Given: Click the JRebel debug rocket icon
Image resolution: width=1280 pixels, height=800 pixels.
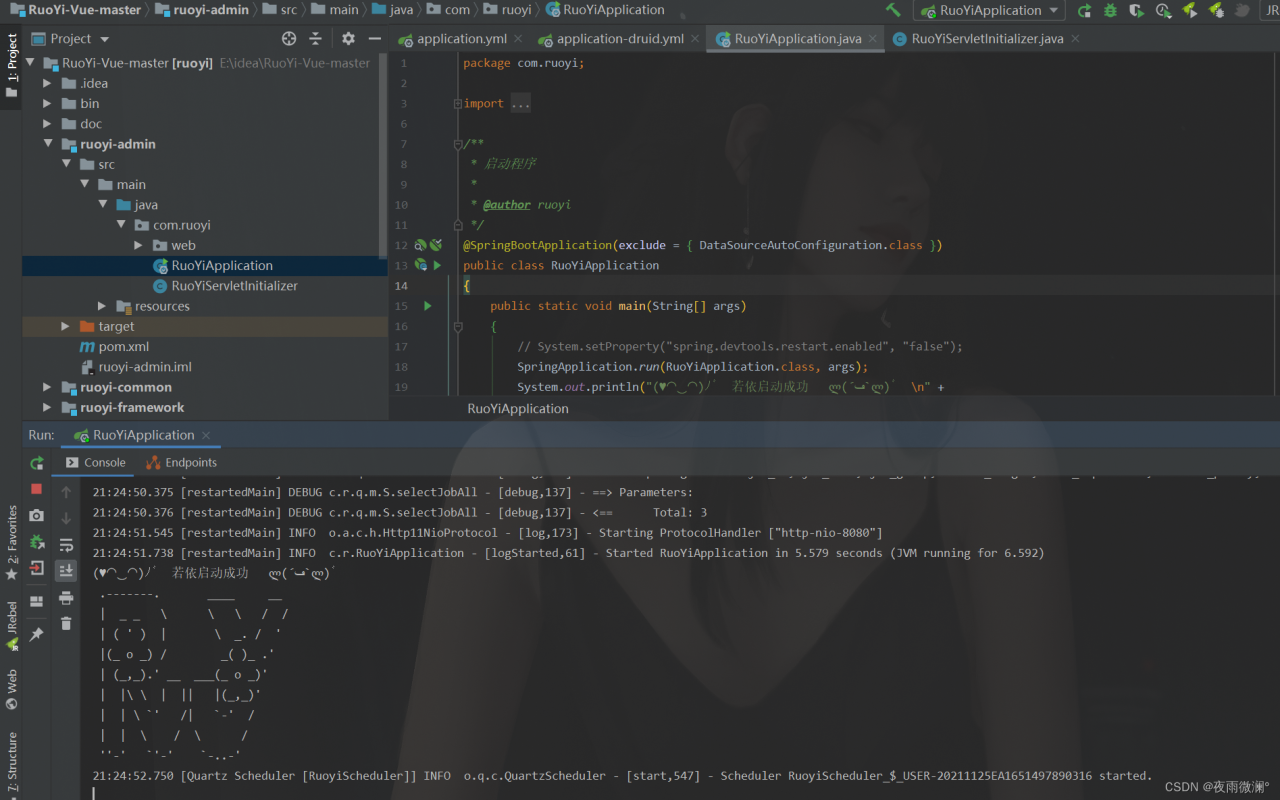Looking at the screenshot, I should pos(1216,10).
